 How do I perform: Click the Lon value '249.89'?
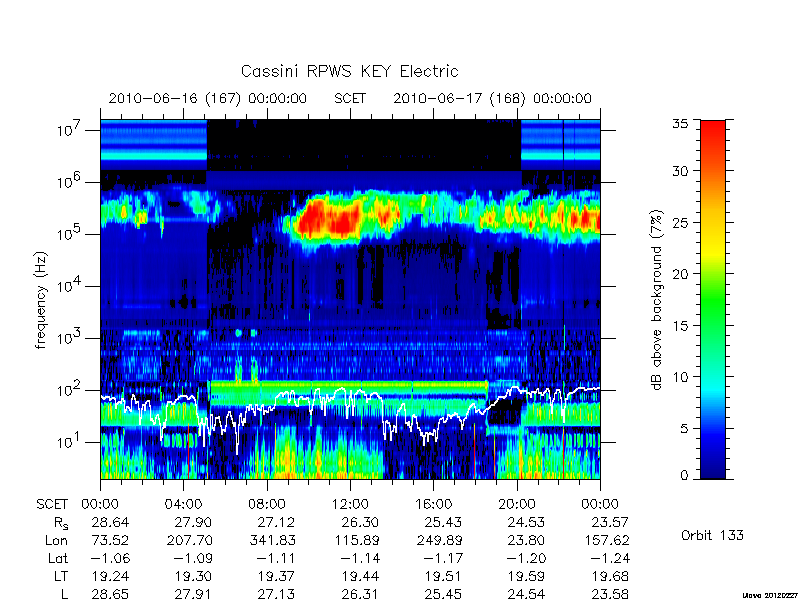click(x=439, y=540)
